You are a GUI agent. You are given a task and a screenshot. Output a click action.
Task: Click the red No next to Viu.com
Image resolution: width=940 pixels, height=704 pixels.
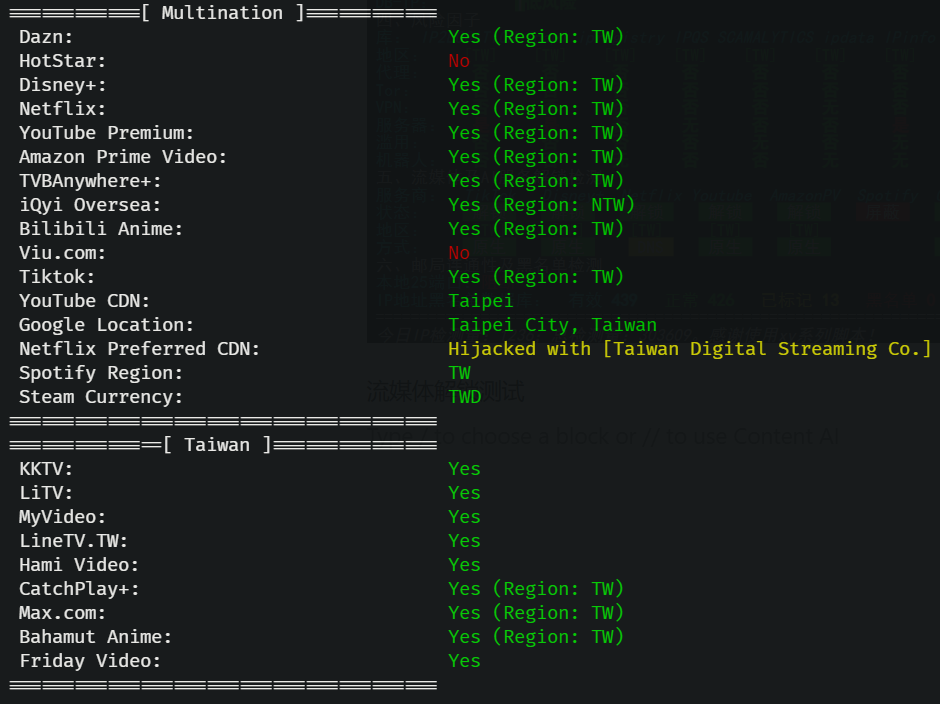pyautogui.click(x=459, y=253)
